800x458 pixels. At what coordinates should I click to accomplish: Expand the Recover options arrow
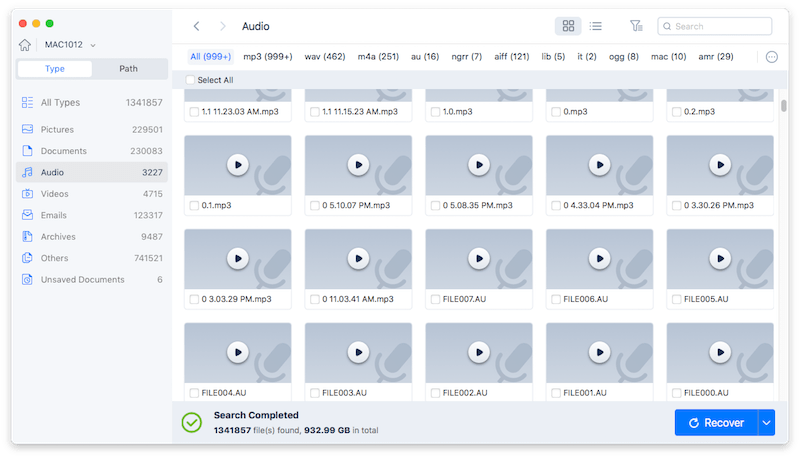coord(766,422)
